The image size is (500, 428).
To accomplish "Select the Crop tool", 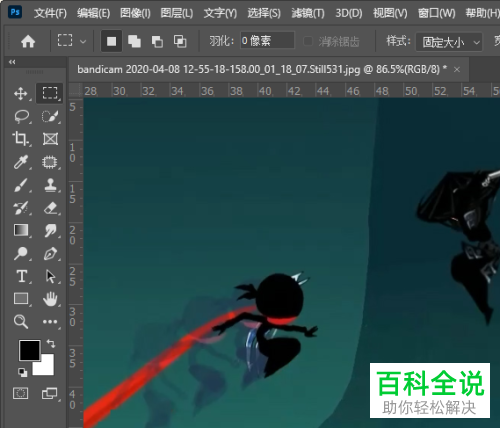I will pyautogui.click(x=21, y=139).
